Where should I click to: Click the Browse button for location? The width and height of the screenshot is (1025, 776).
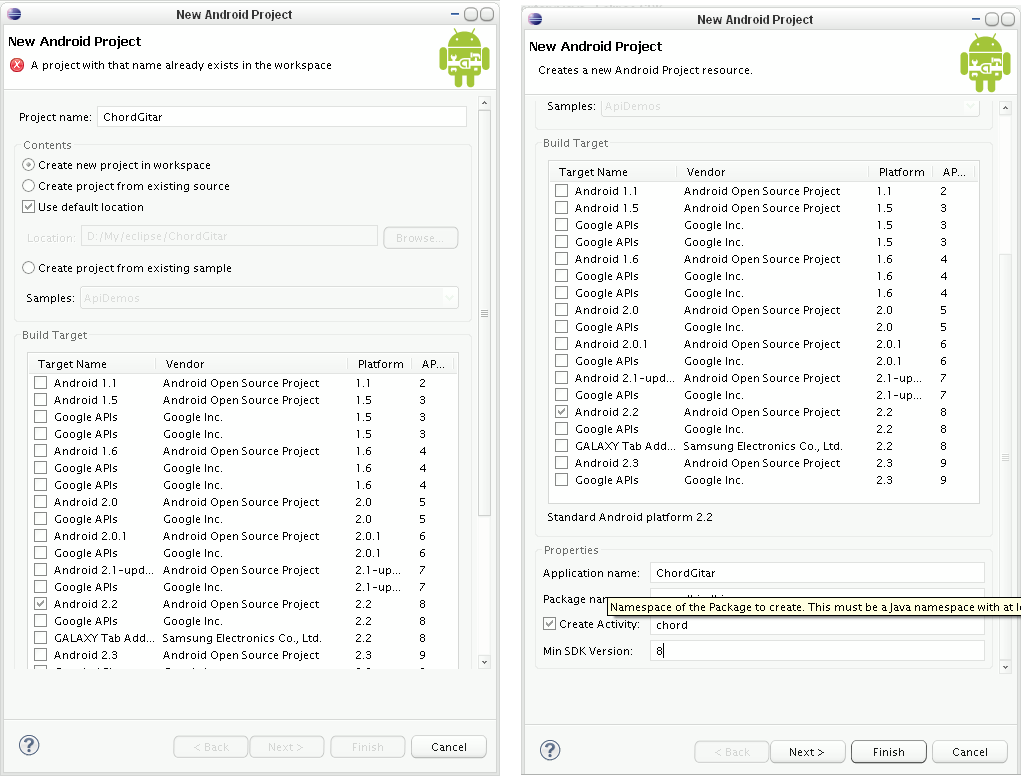[x=420, y=237]
